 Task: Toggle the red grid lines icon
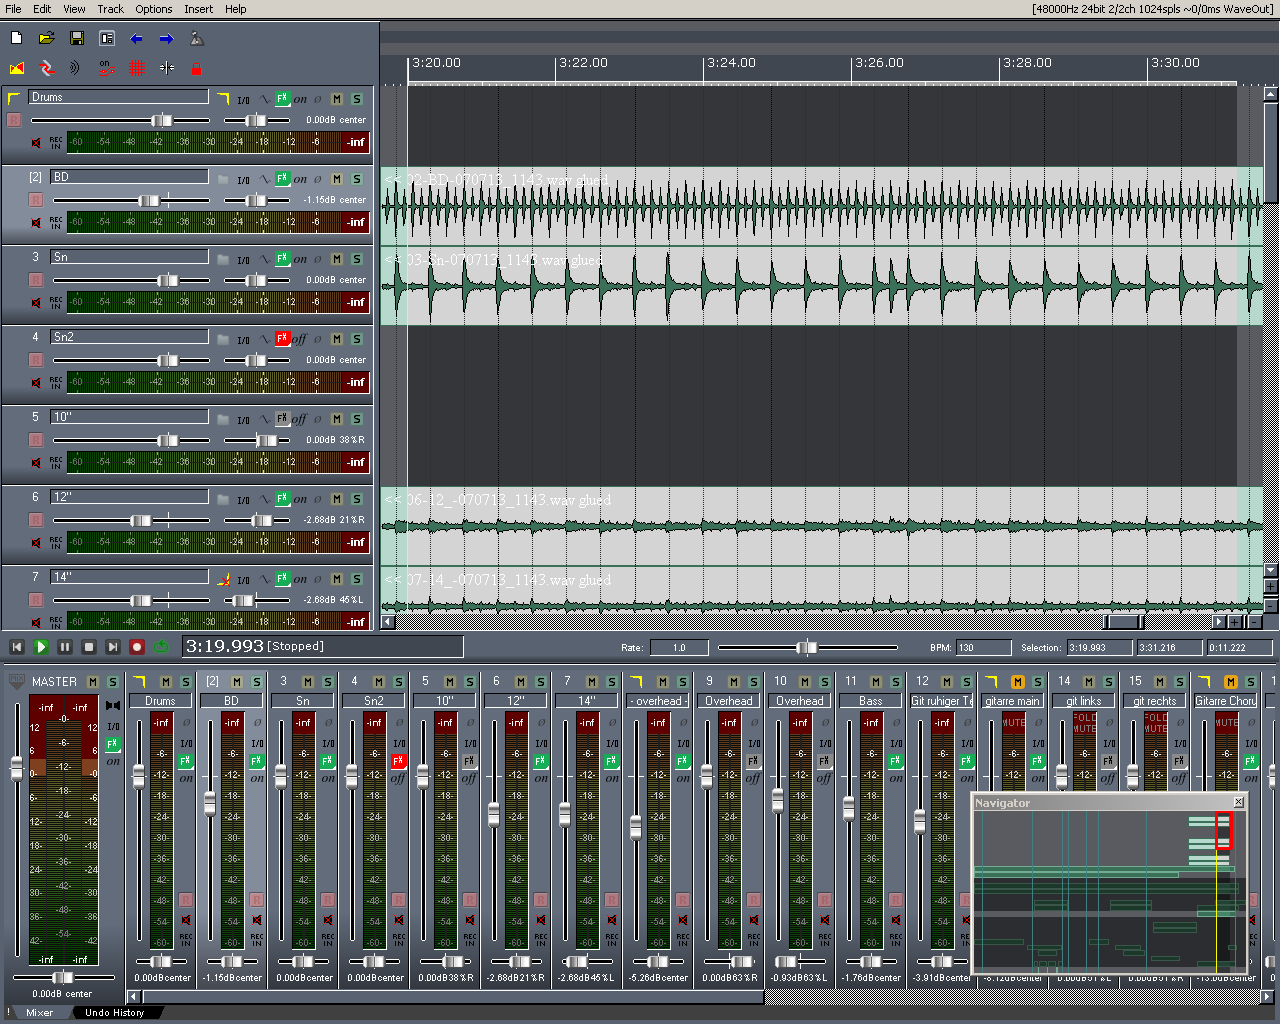[x=137, y=69]
